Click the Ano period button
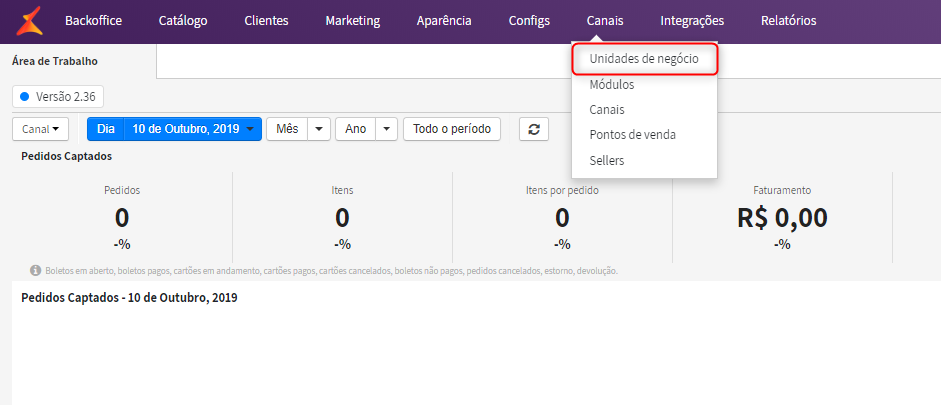The image size is (941, 405). pyautogui.click(x=356, y=129)
